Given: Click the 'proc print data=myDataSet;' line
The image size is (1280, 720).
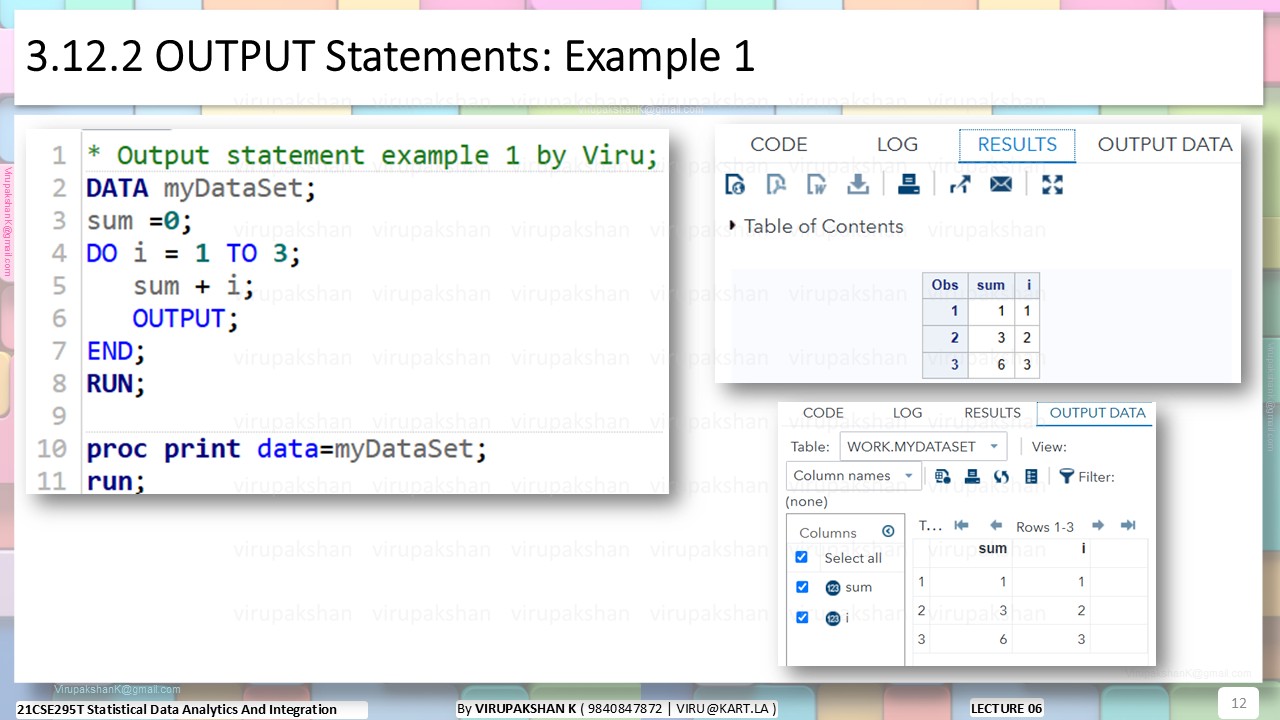Looking at the screenshot, I should pyautogui.click(x=287, y=449).
